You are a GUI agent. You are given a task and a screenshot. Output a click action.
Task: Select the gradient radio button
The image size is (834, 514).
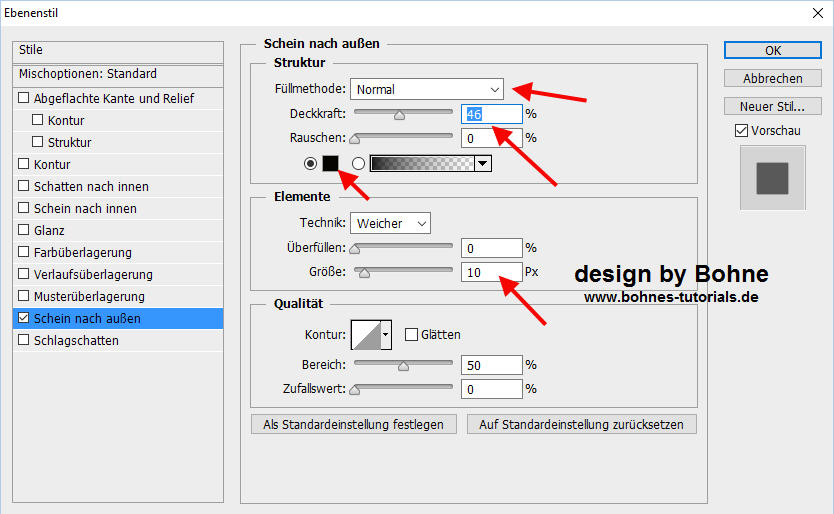coord(358,163)
